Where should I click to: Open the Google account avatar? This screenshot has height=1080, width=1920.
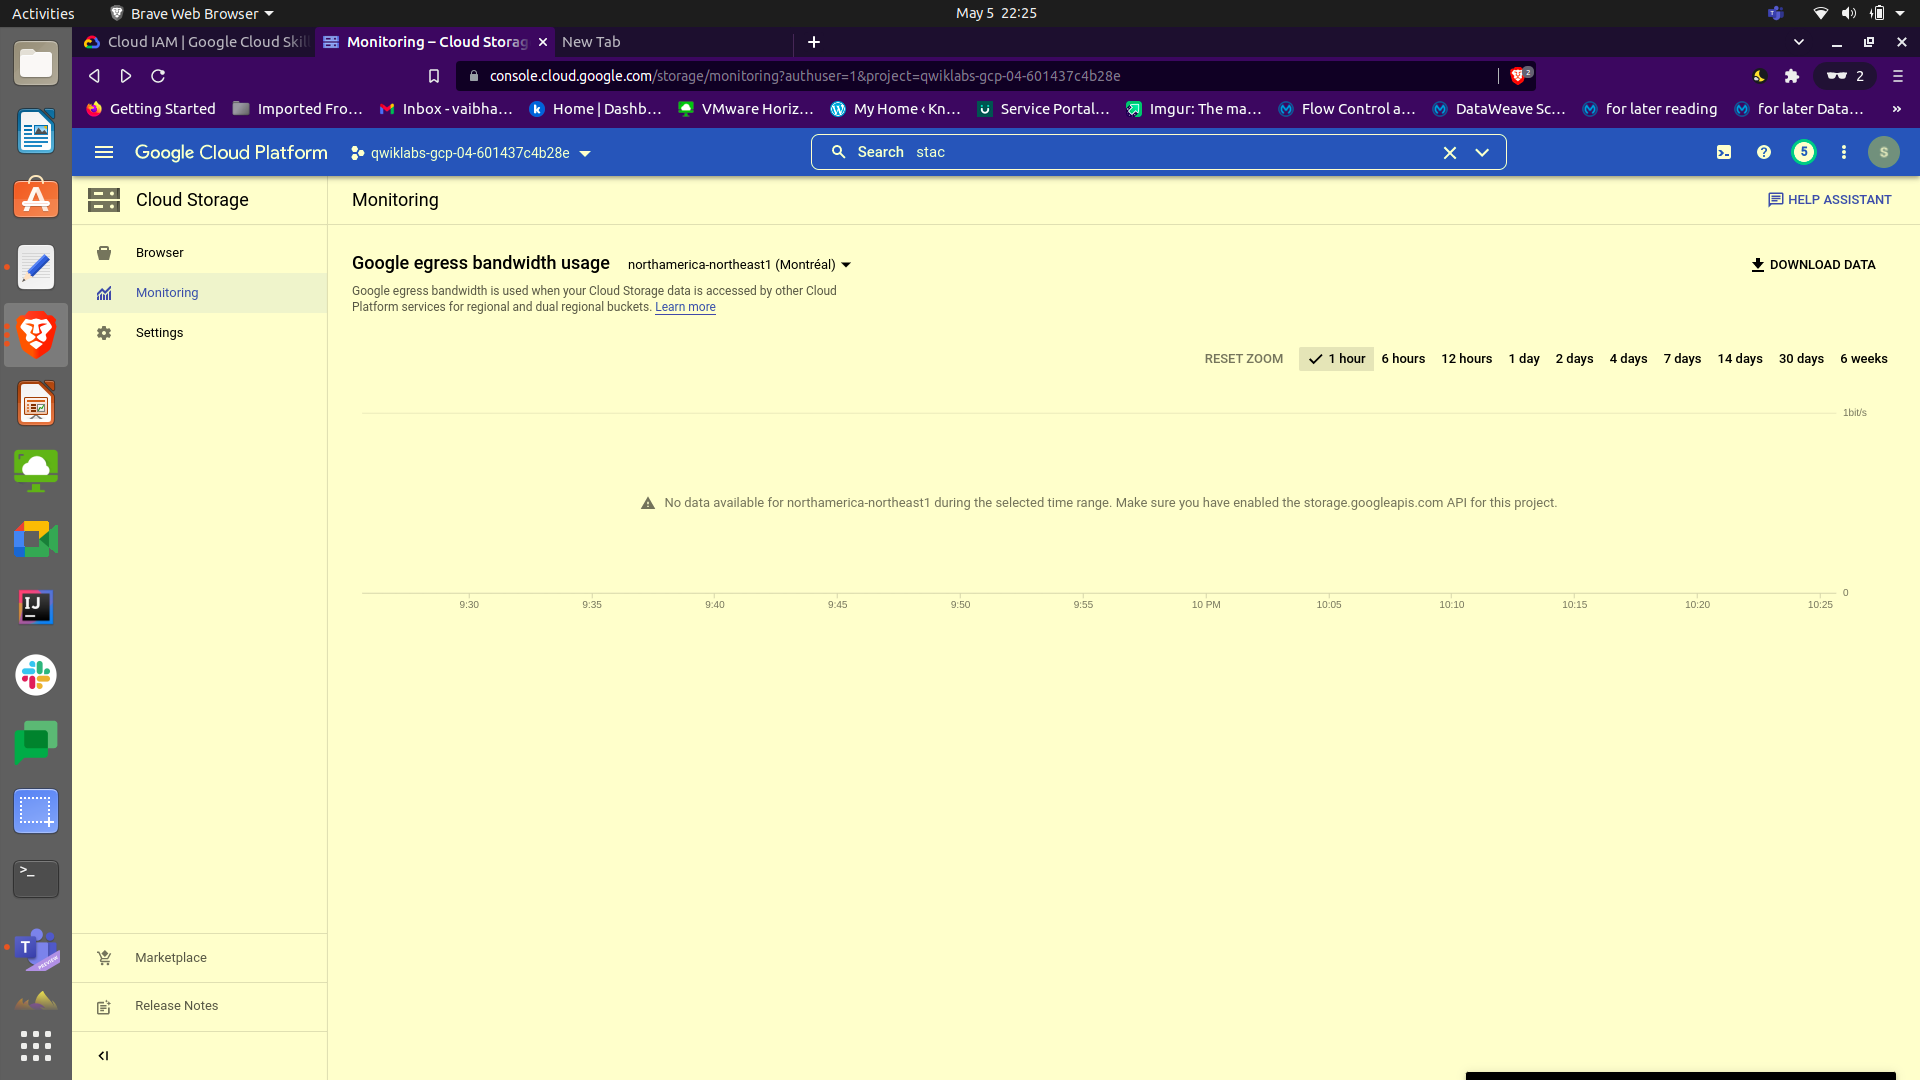1884,152
